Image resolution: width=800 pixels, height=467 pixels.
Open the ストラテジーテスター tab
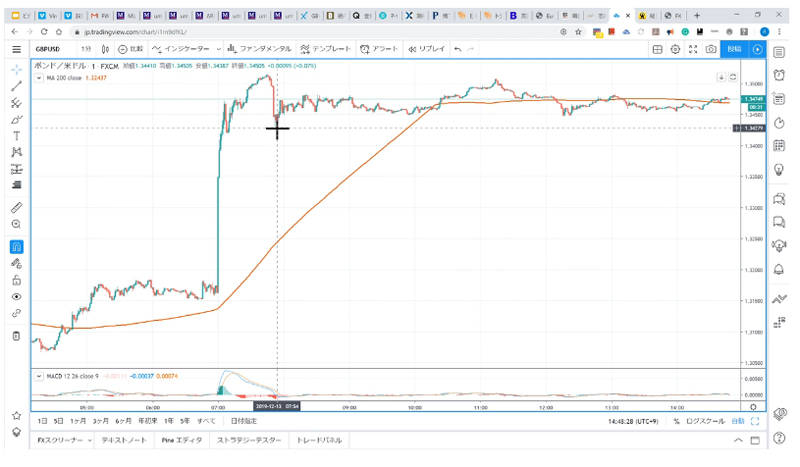tap(249, 440)
